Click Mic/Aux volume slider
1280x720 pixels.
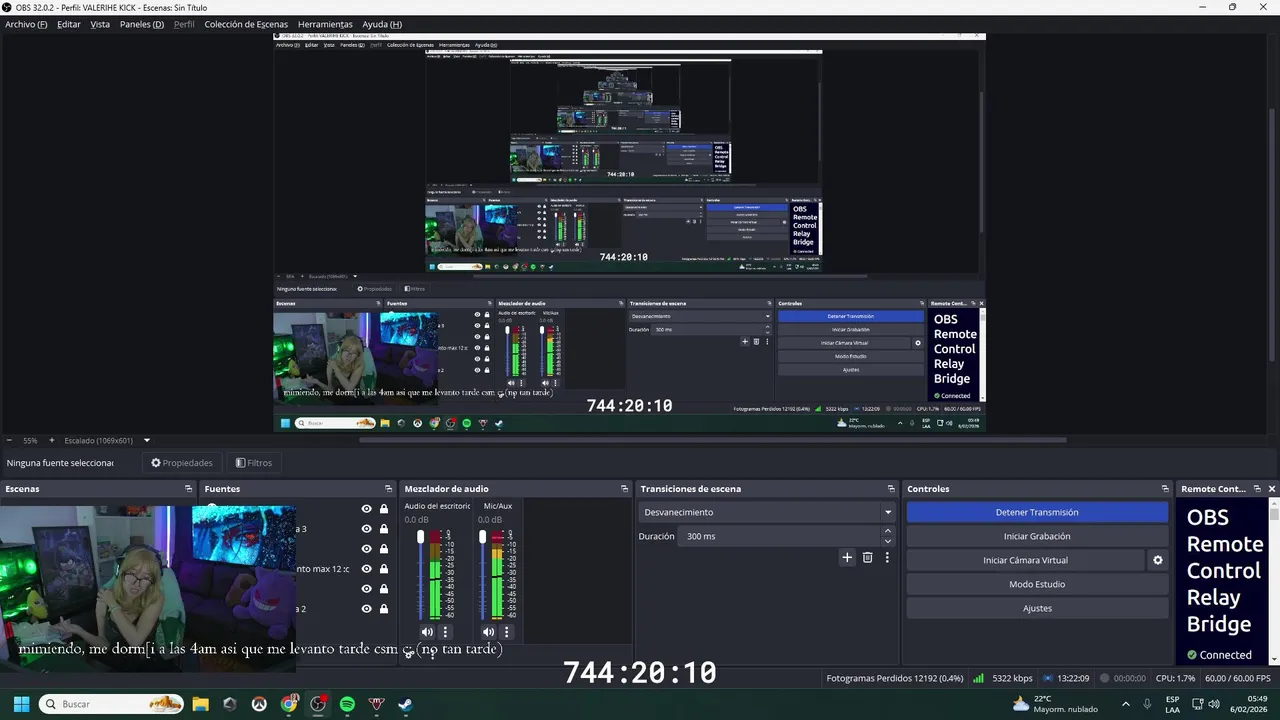pyautogui.click(x=482, y=575)
